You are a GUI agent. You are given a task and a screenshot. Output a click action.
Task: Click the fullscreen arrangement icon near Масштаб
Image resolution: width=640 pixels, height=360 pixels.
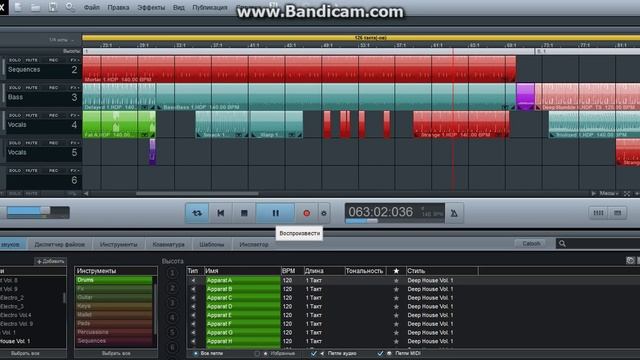pyautogui.click(x=627, y=193)
